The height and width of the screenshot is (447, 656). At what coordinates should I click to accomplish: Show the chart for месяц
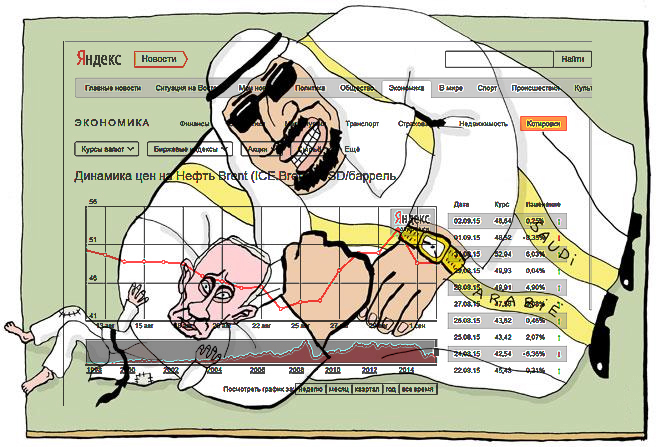coord(338,389)
